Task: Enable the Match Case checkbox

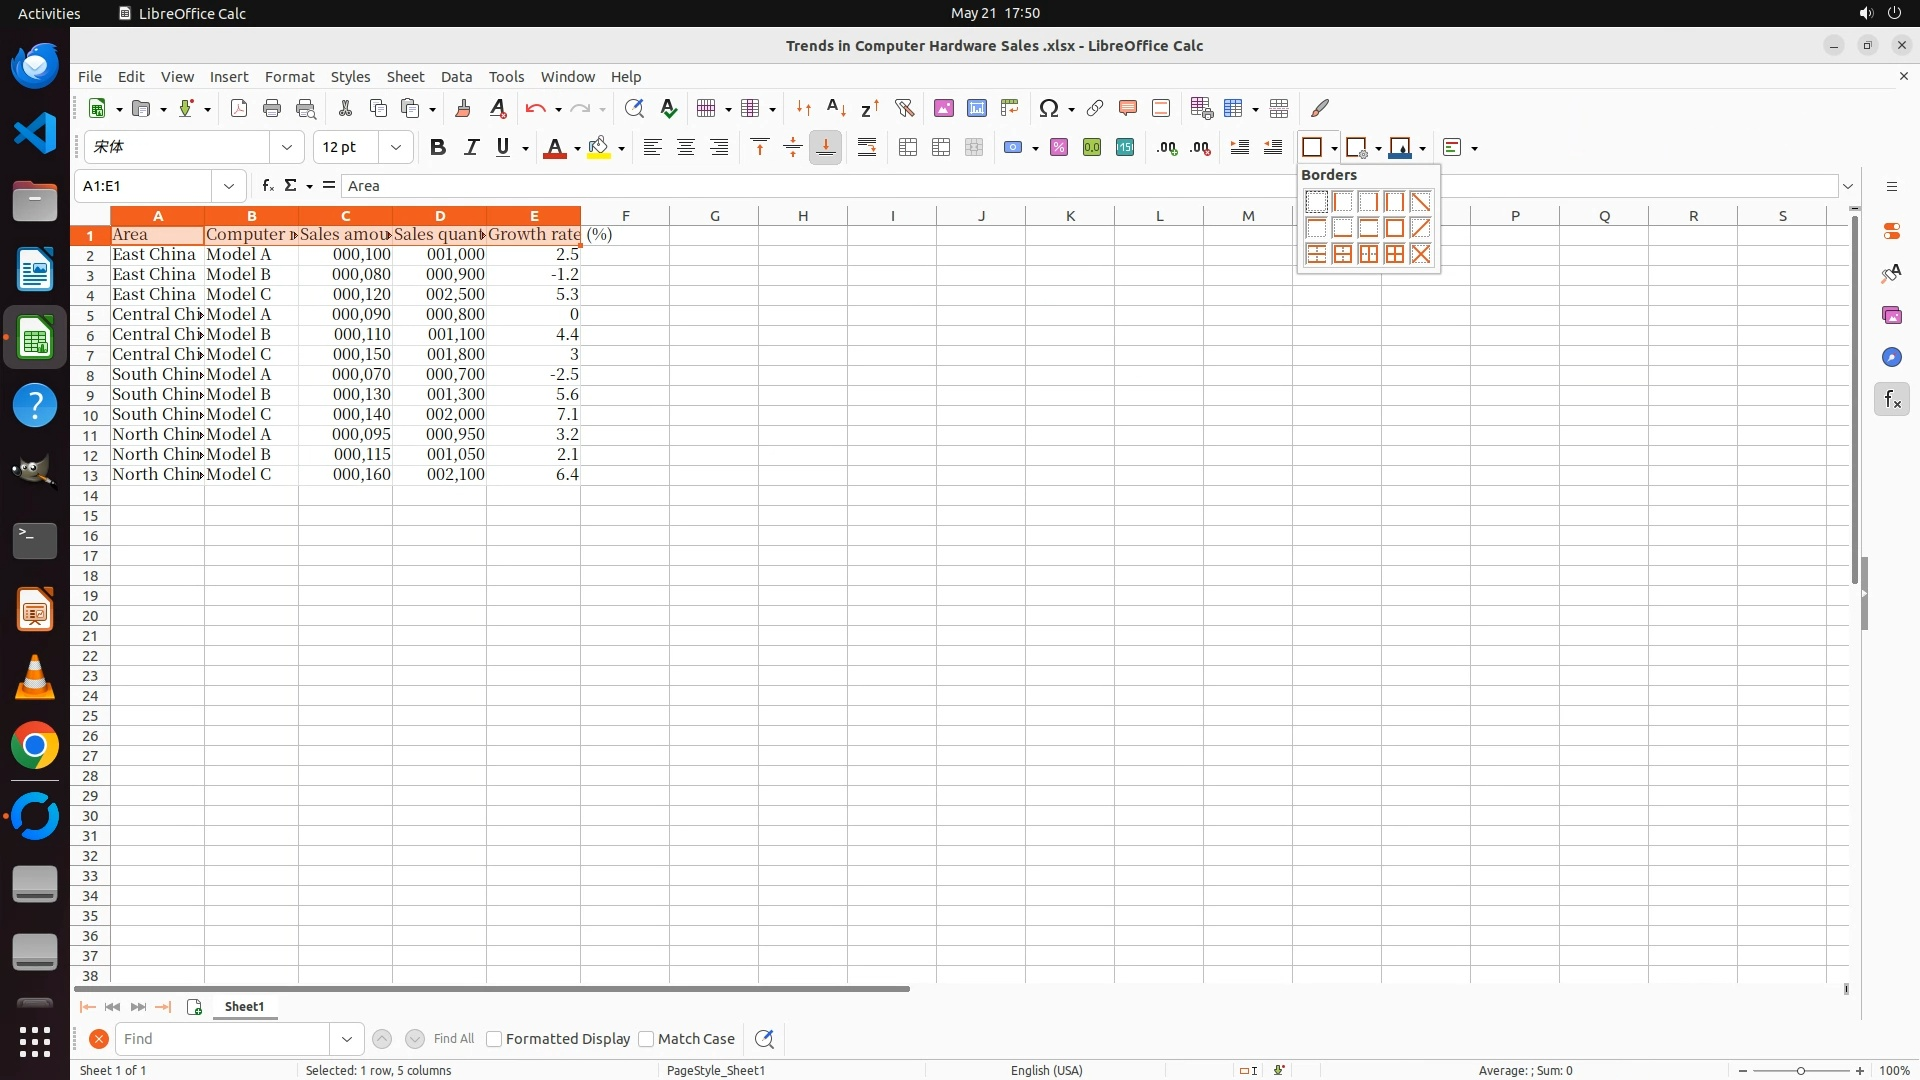Action: pyautogui.click(x=646, y=1039)
